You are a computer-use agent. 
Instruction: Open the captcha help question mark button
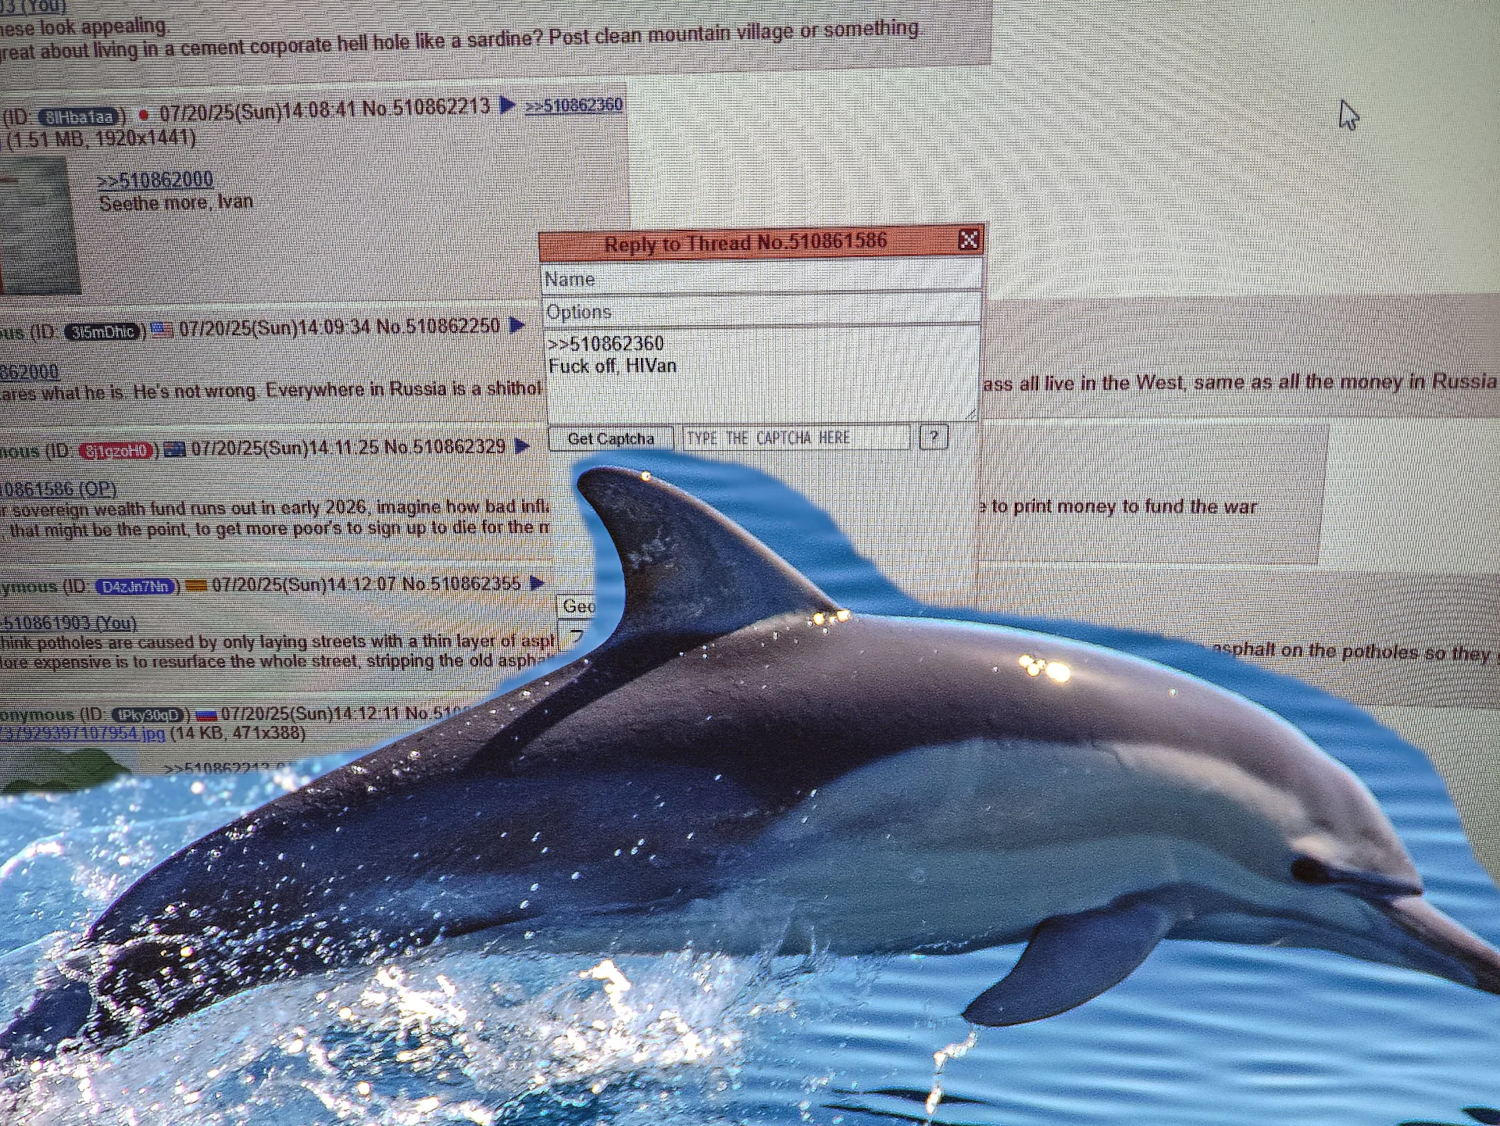[x=933, y=437]
